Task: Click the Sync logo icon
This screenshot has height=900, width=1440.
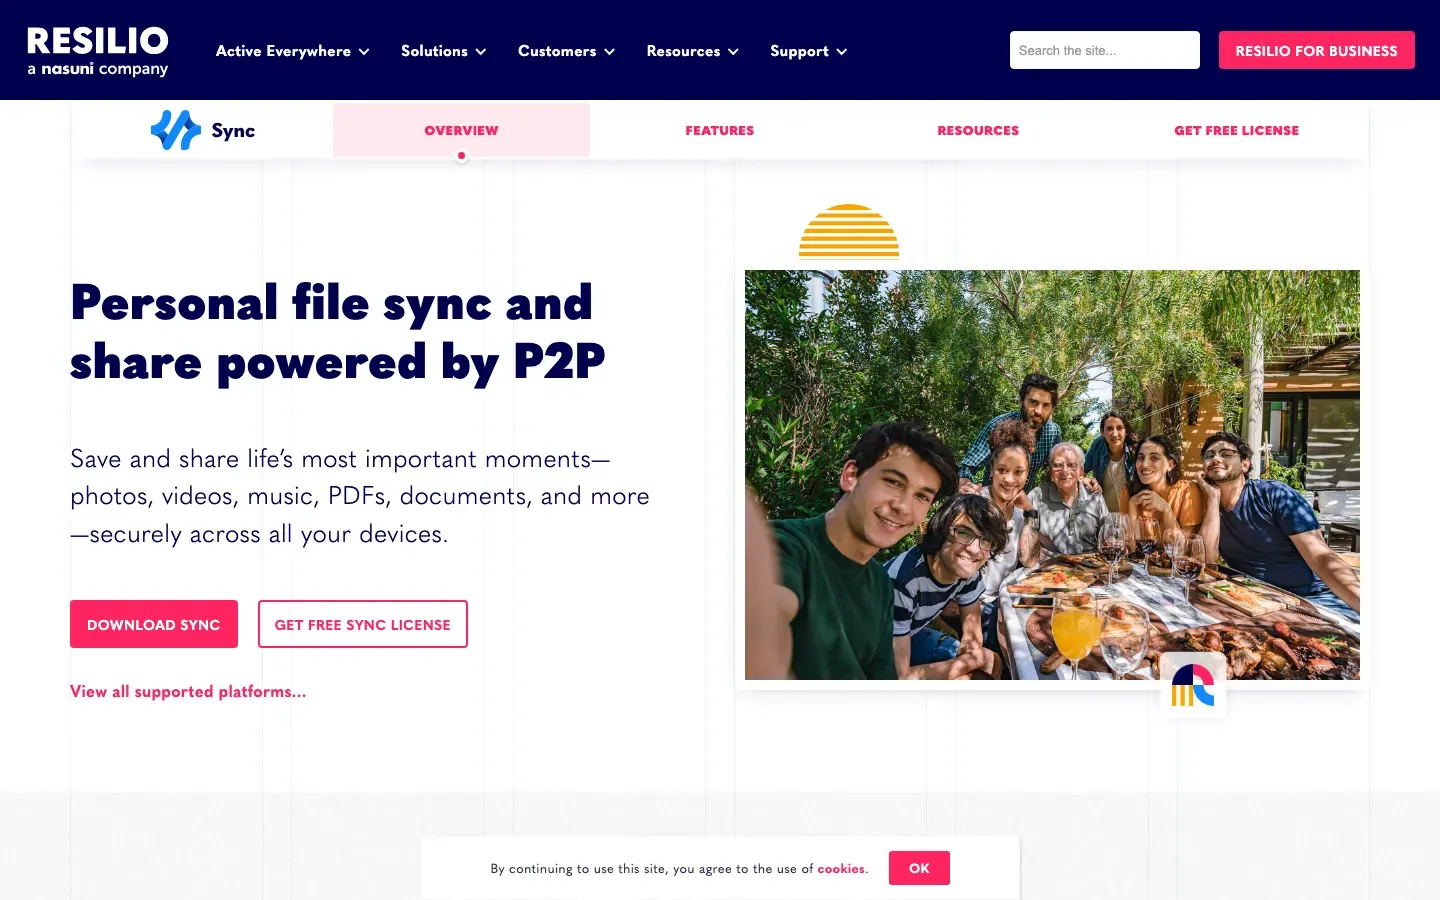Action: click(176, 130)
